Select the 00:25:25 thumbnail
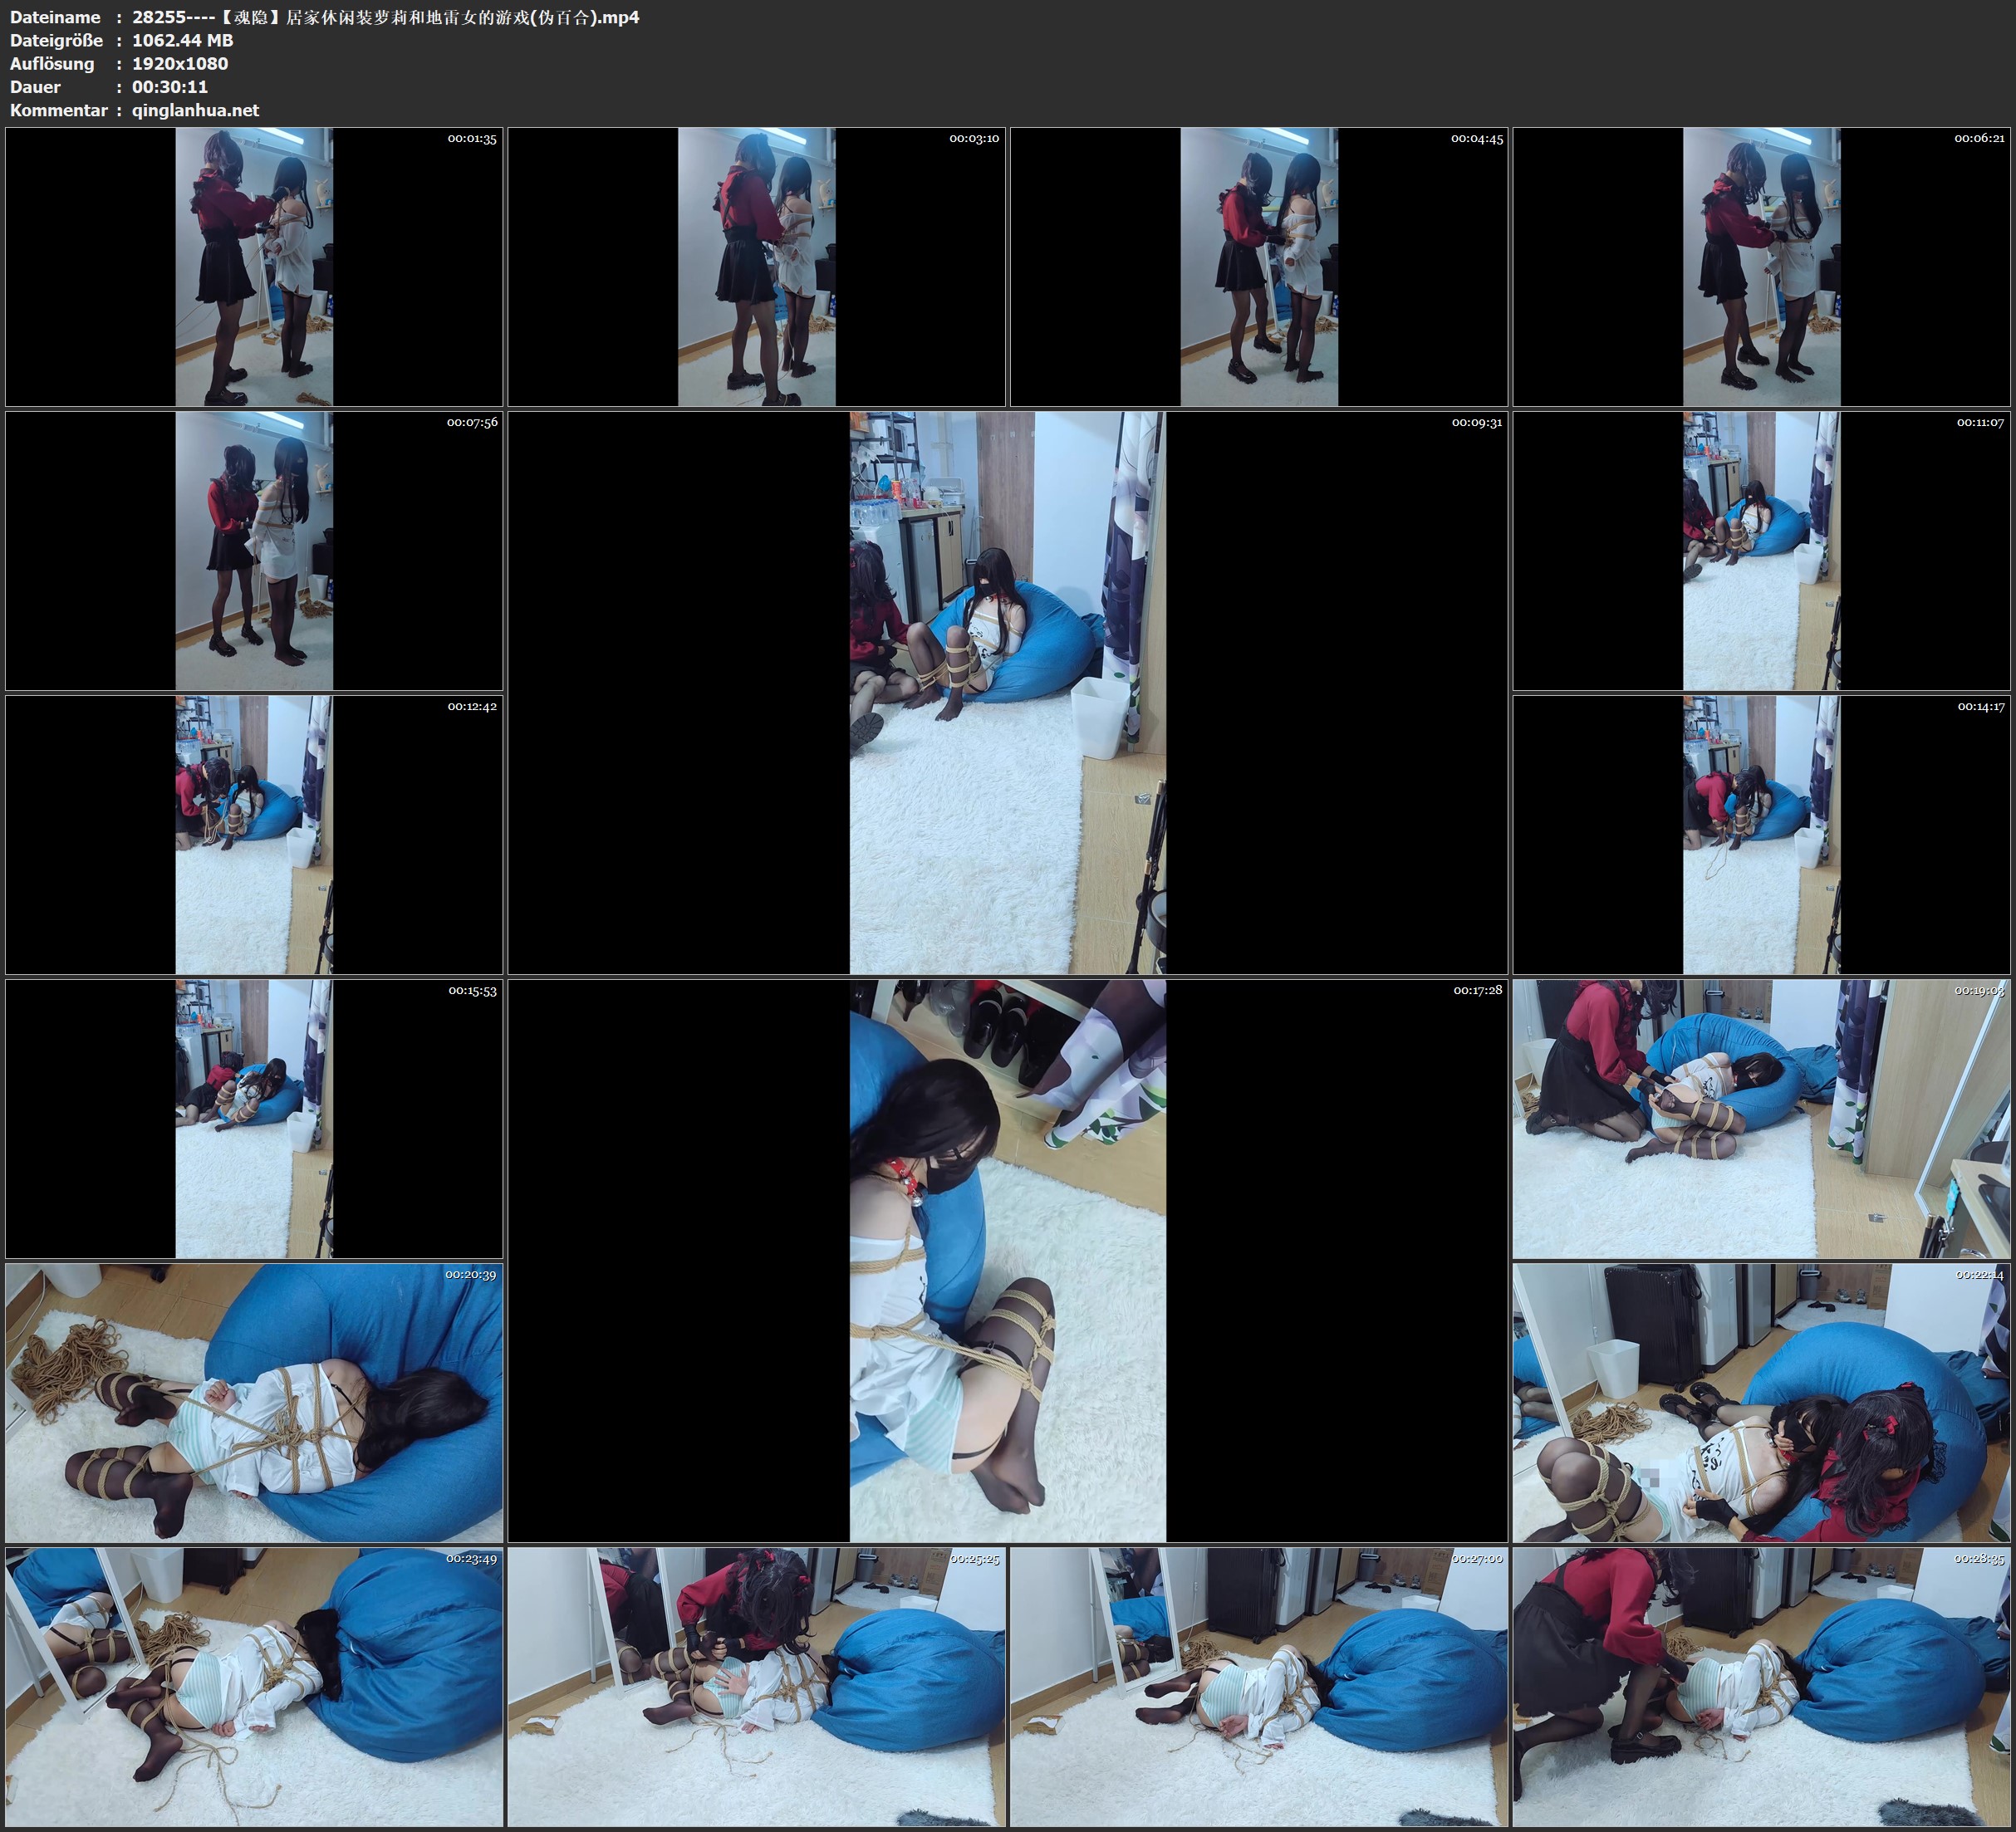Image resolution: width=2016 pixels, height=1832 pixels. [756, 1686]
